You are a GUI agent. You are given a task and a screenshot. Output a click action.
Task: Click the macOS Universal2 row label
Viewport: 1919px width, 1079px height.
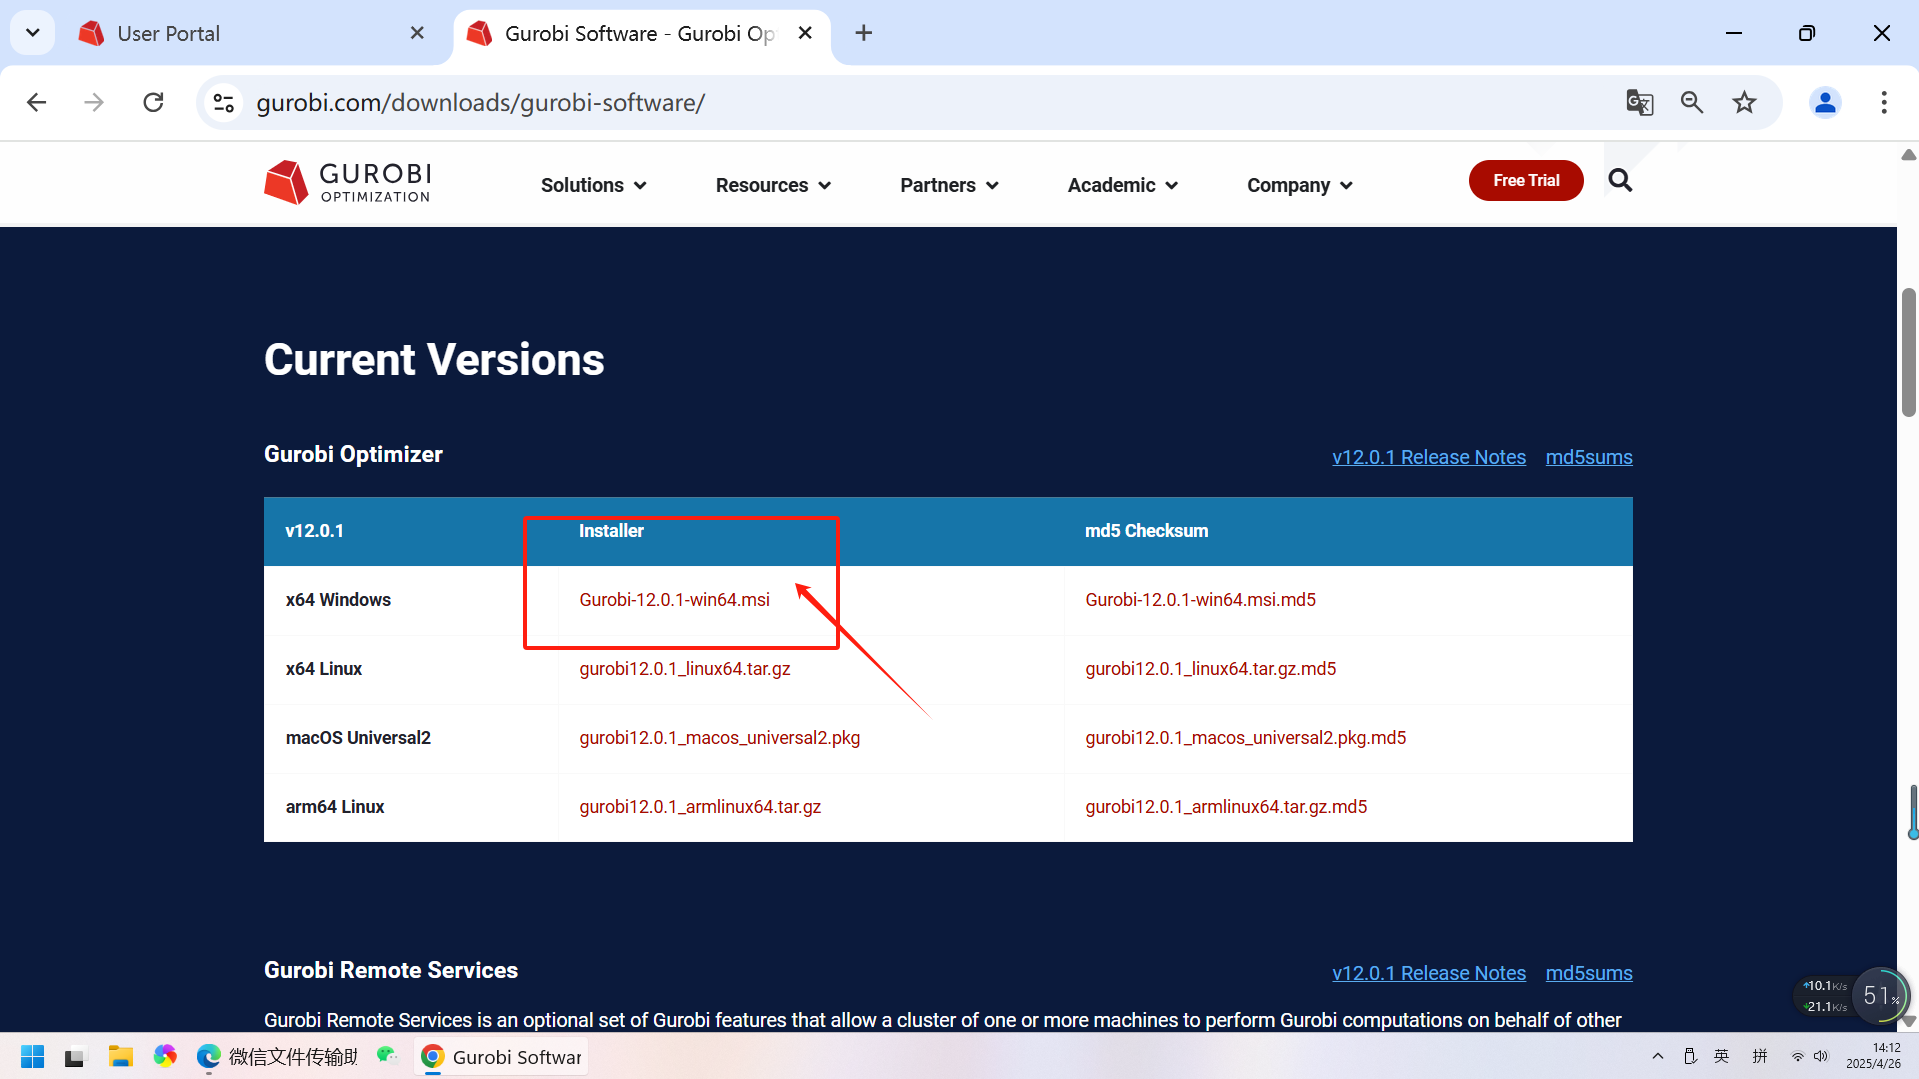tap(358, 738)
